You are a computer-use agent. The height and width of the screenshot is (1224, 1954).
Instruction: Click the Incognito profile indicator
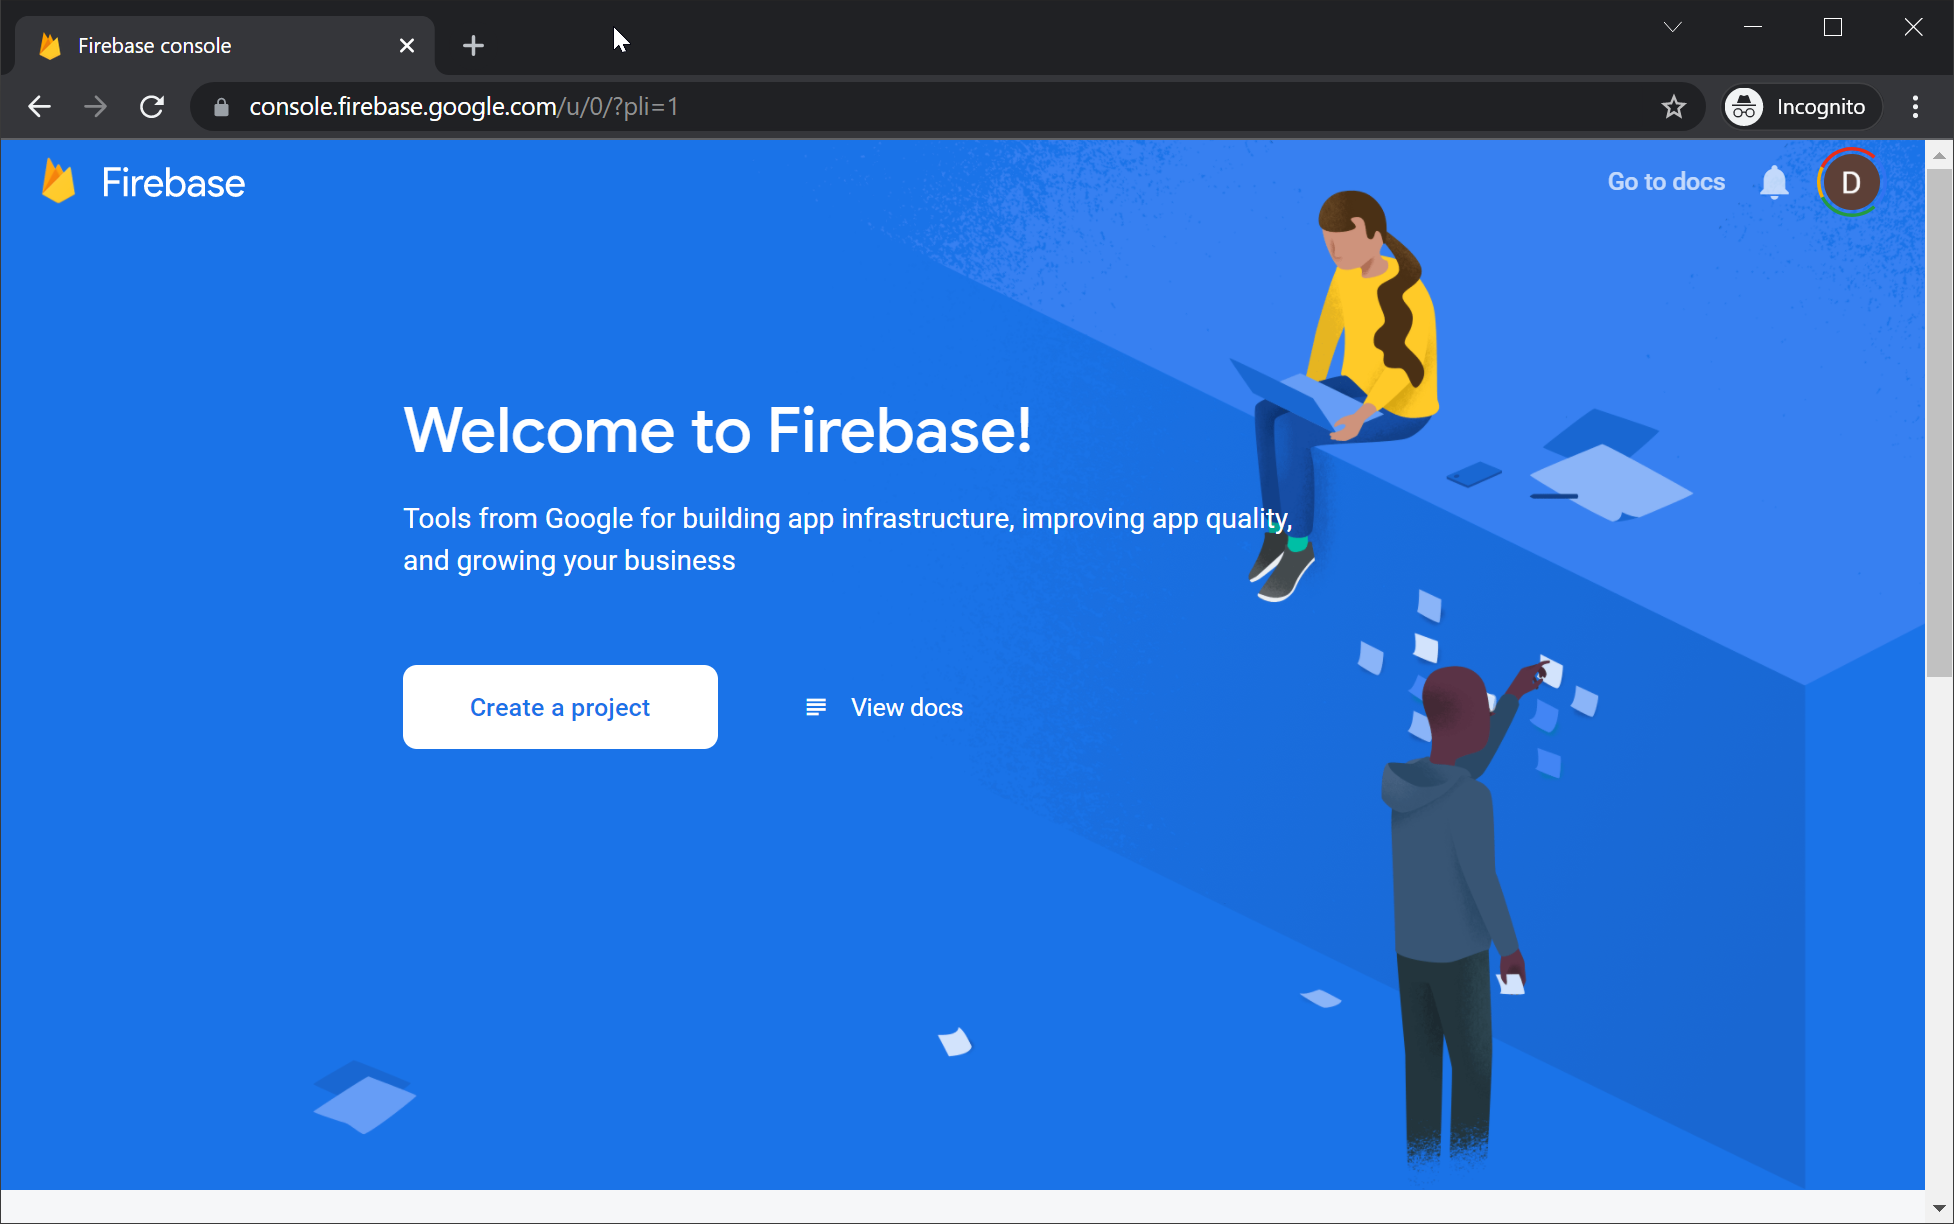1802,107
